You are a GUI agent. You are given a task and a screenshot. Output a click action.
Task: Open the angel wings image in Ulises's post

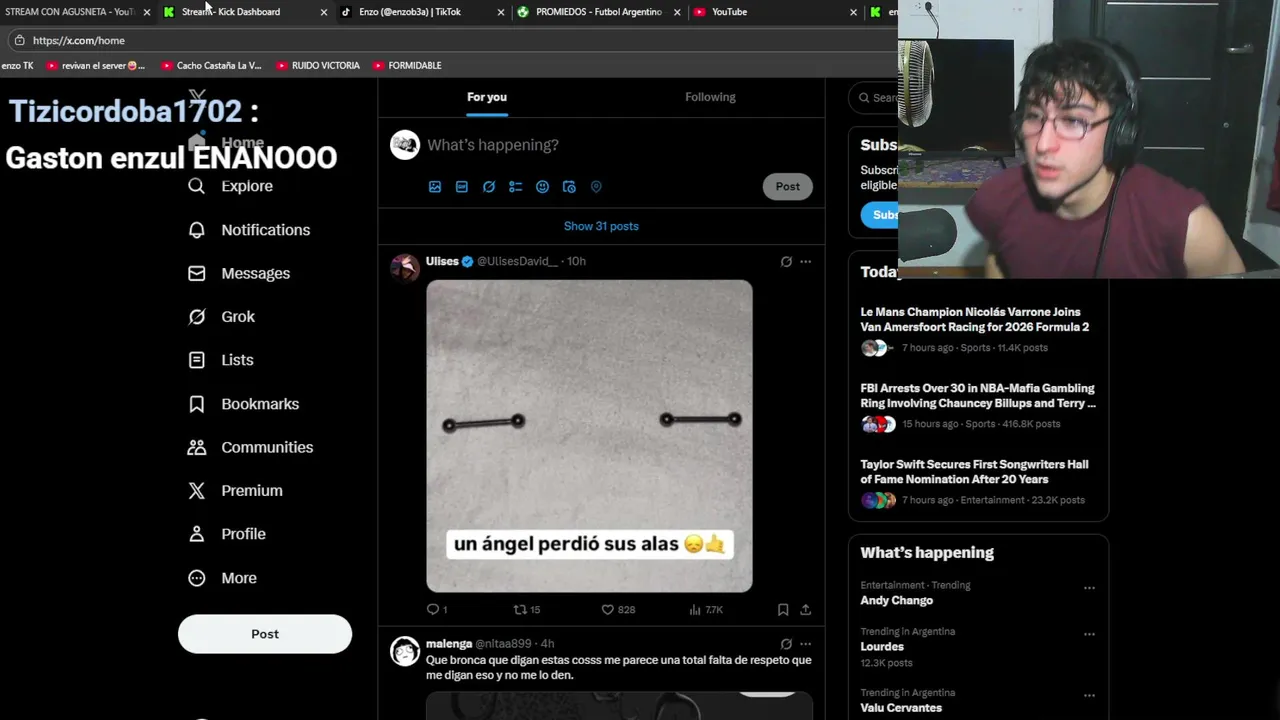click(589, 436)
